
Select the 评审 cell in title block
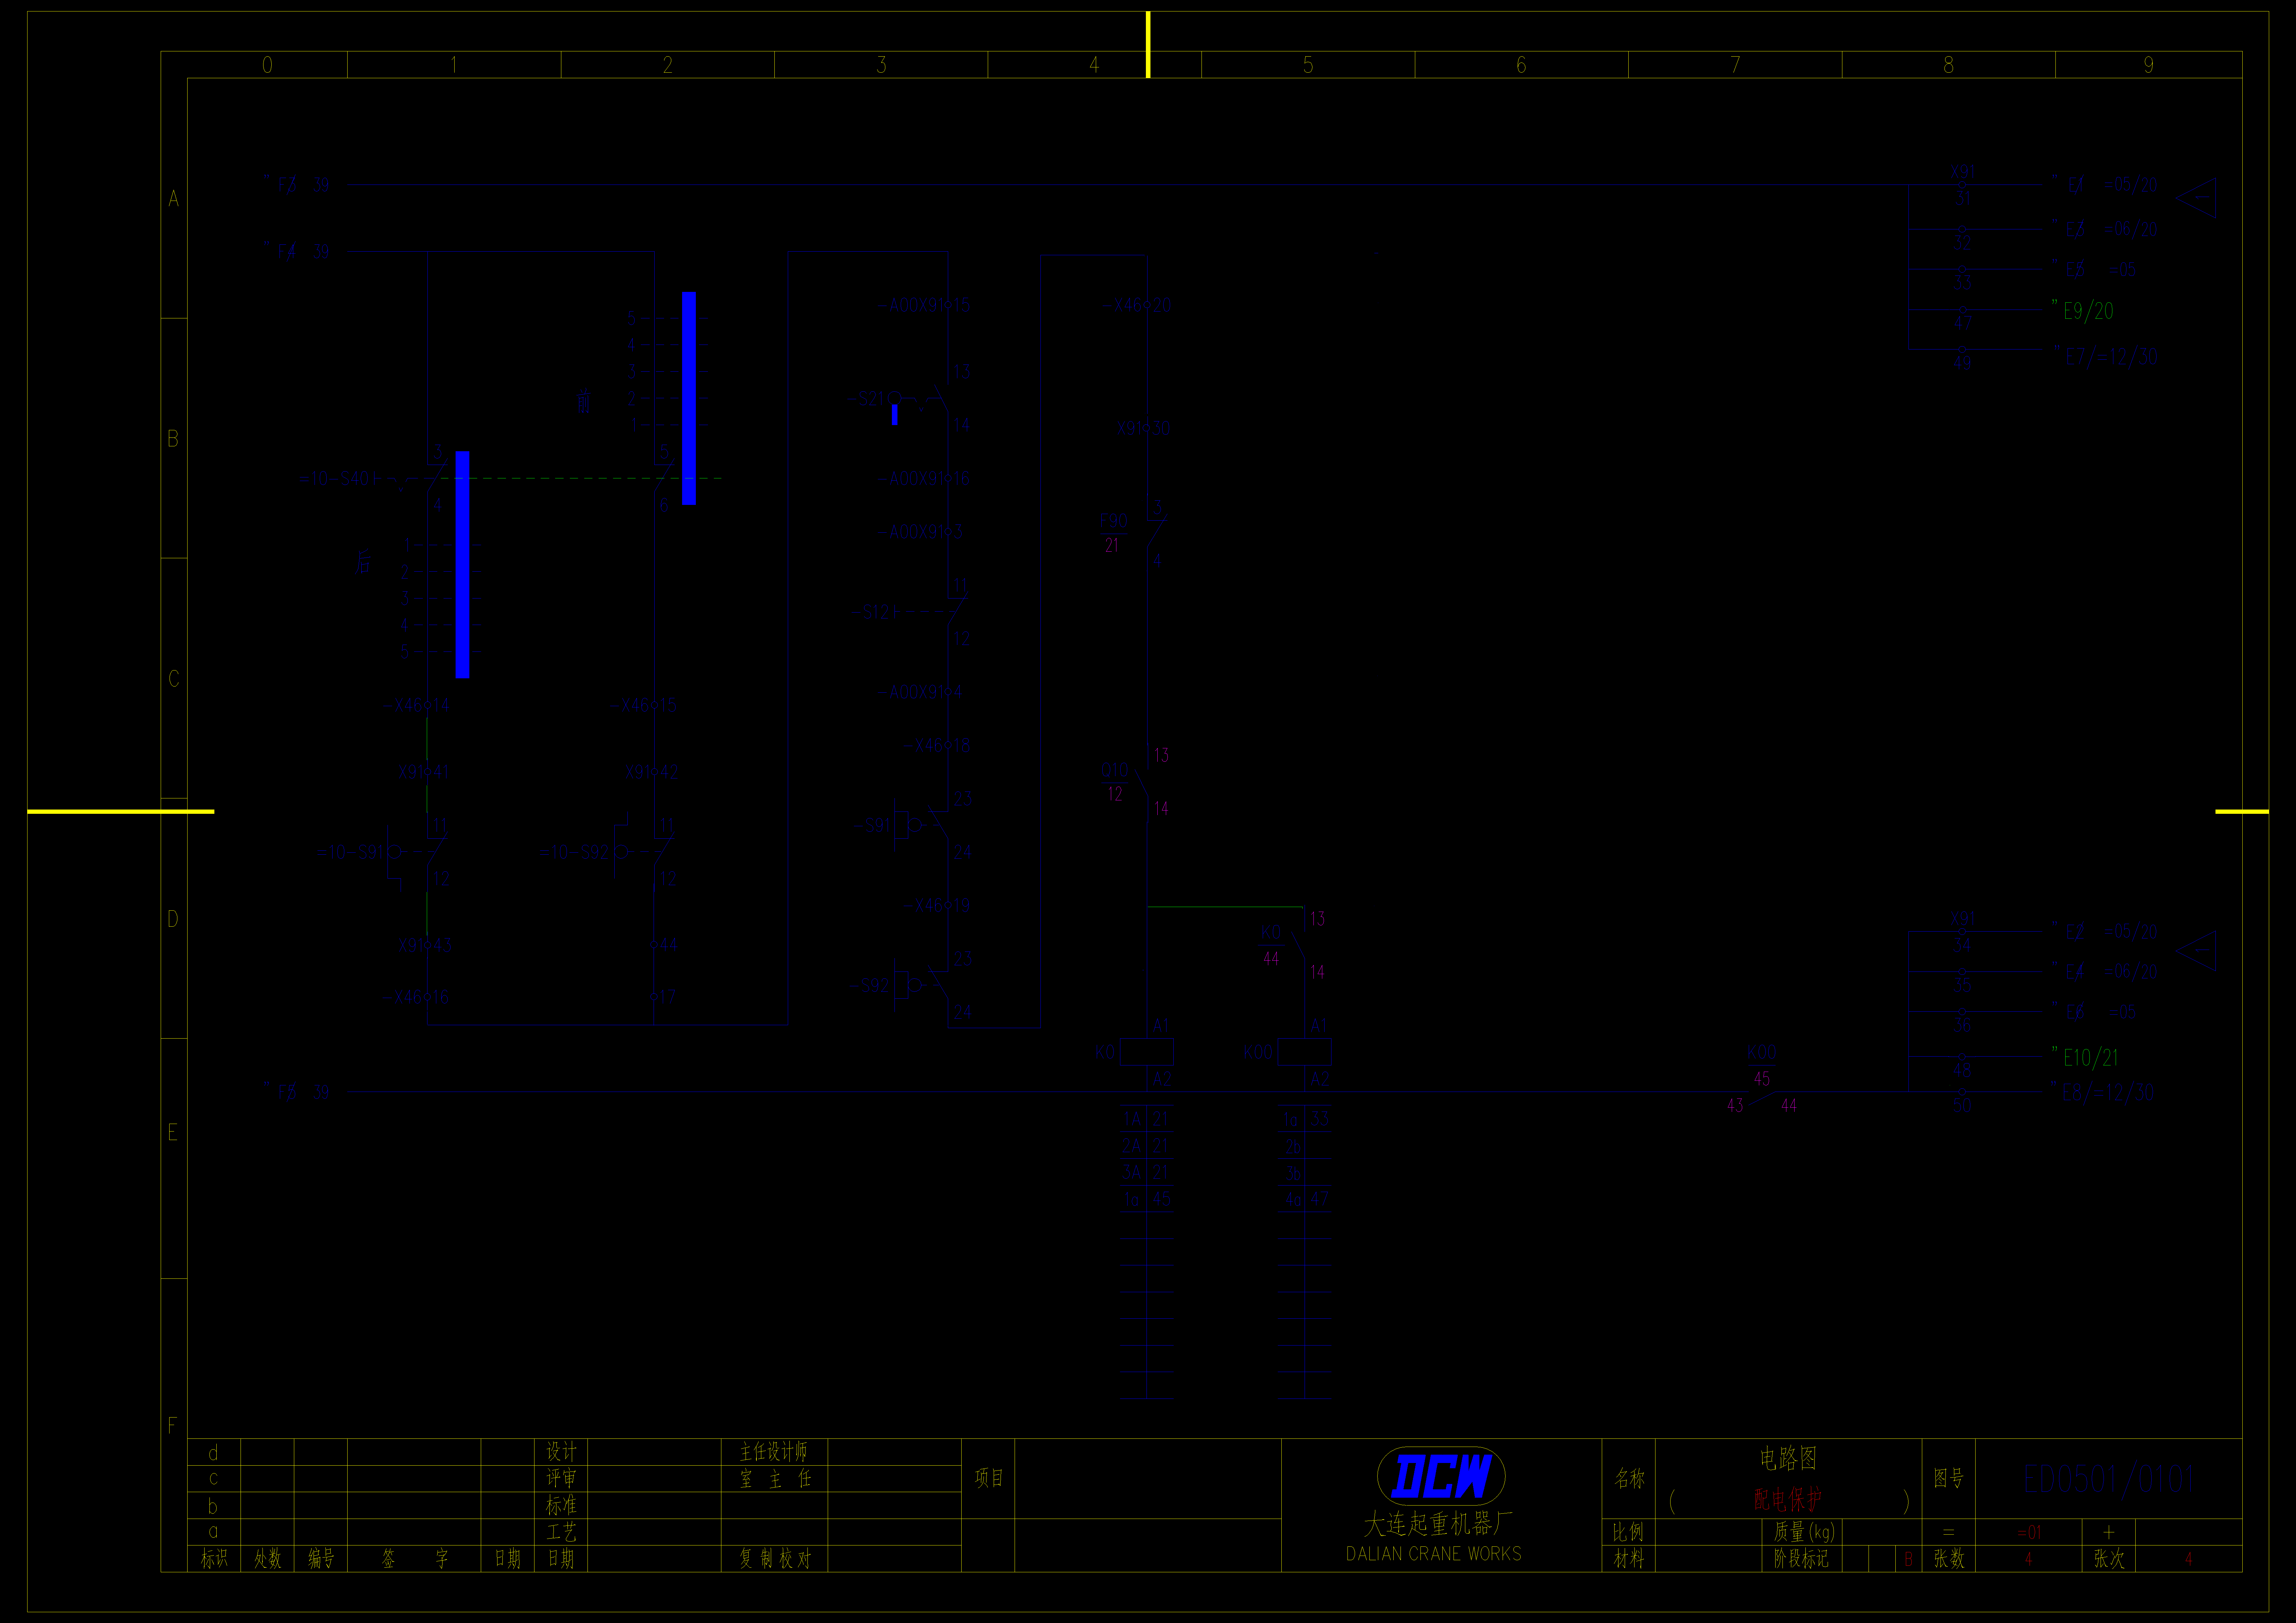[561, 1478]
